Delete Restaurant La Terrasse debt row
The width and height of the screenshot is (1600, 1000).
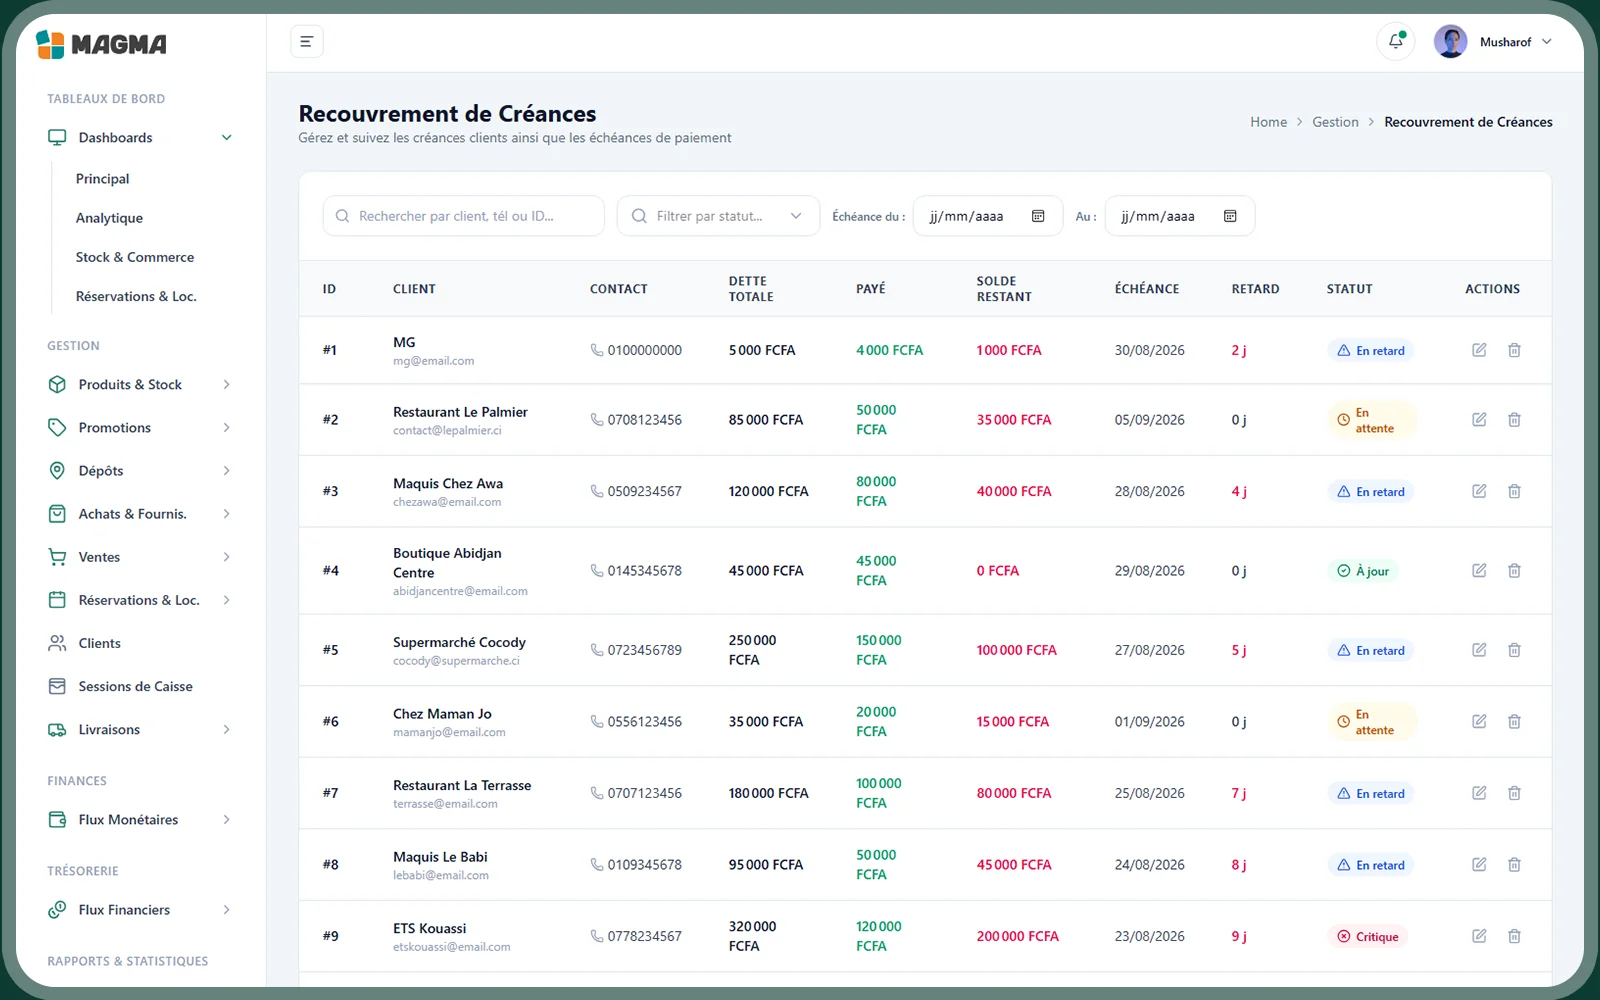(1514, 793)
